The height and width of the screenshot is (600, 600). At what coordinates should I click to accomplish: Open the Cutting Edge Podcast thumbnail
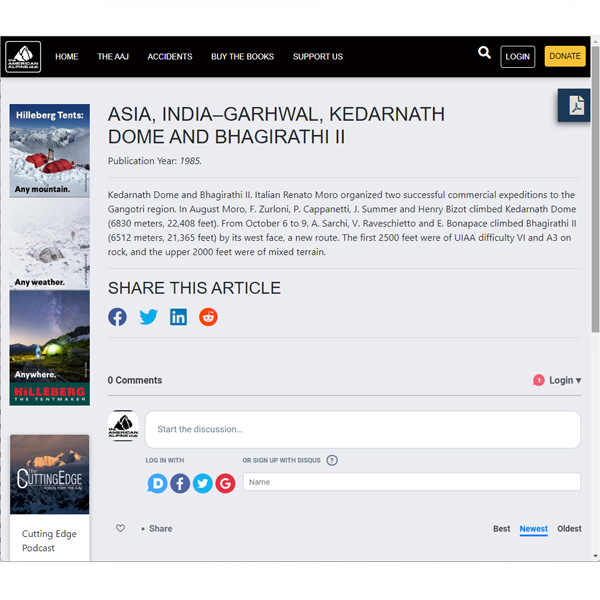click(x=50, y=475)
